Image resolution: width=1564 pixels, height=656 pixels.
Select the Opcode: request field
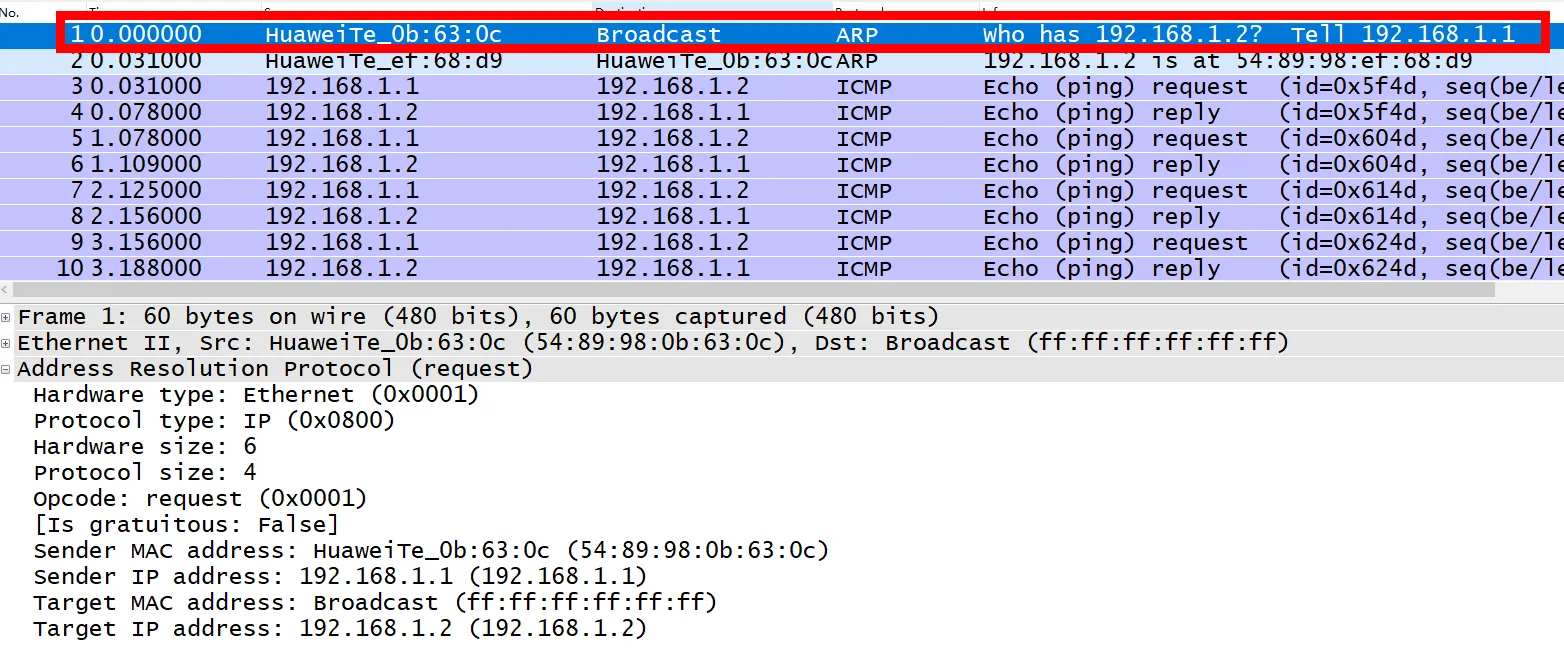200,499
